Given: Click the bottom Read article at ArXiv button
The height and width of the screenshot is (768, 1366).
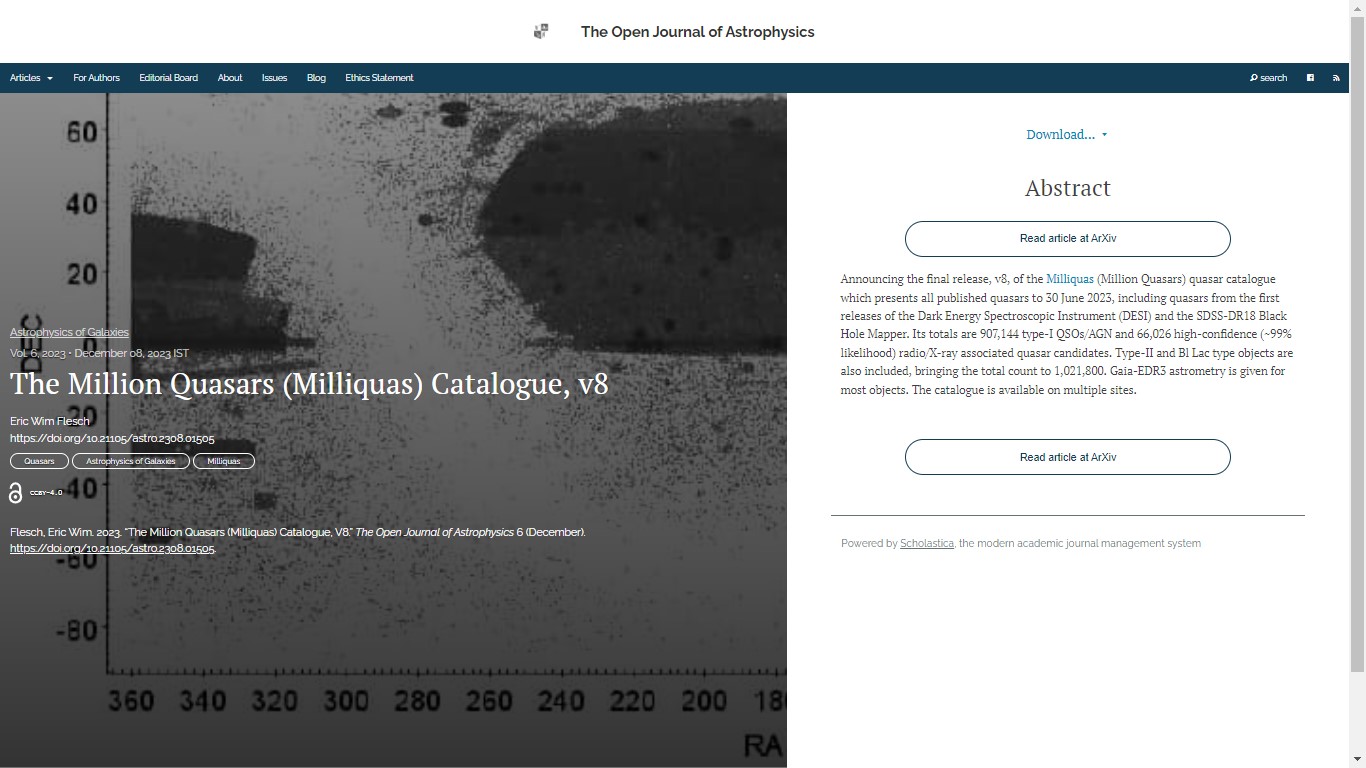Looking at the screenshot, I should (1067, 457).
